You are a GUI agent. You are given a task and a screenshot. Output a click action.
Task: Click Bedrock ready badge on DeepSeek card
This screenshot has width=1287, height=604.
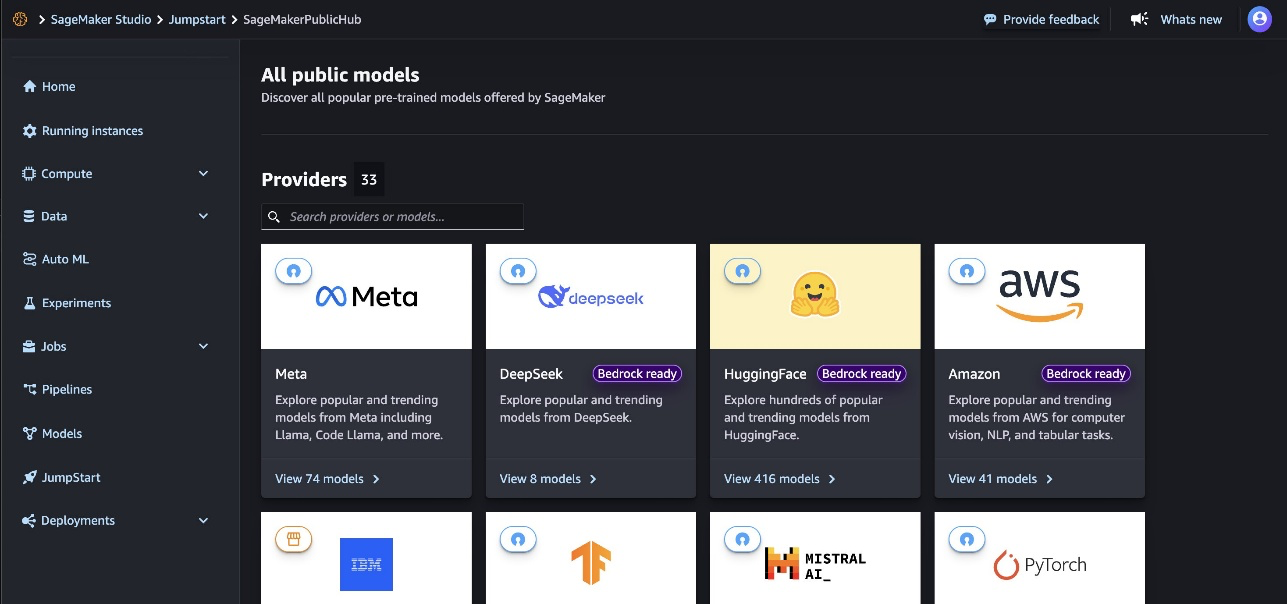(x=638, y=374)
